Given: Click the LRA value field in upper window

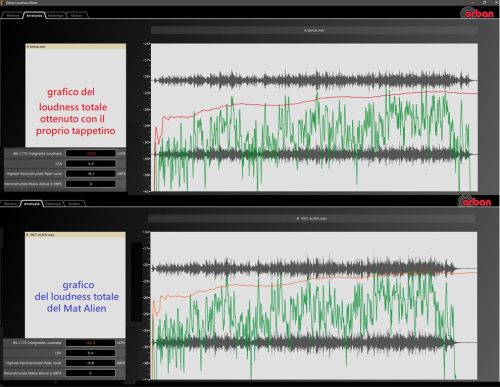Looking at the screenshot, I should (x=91, y=163).
